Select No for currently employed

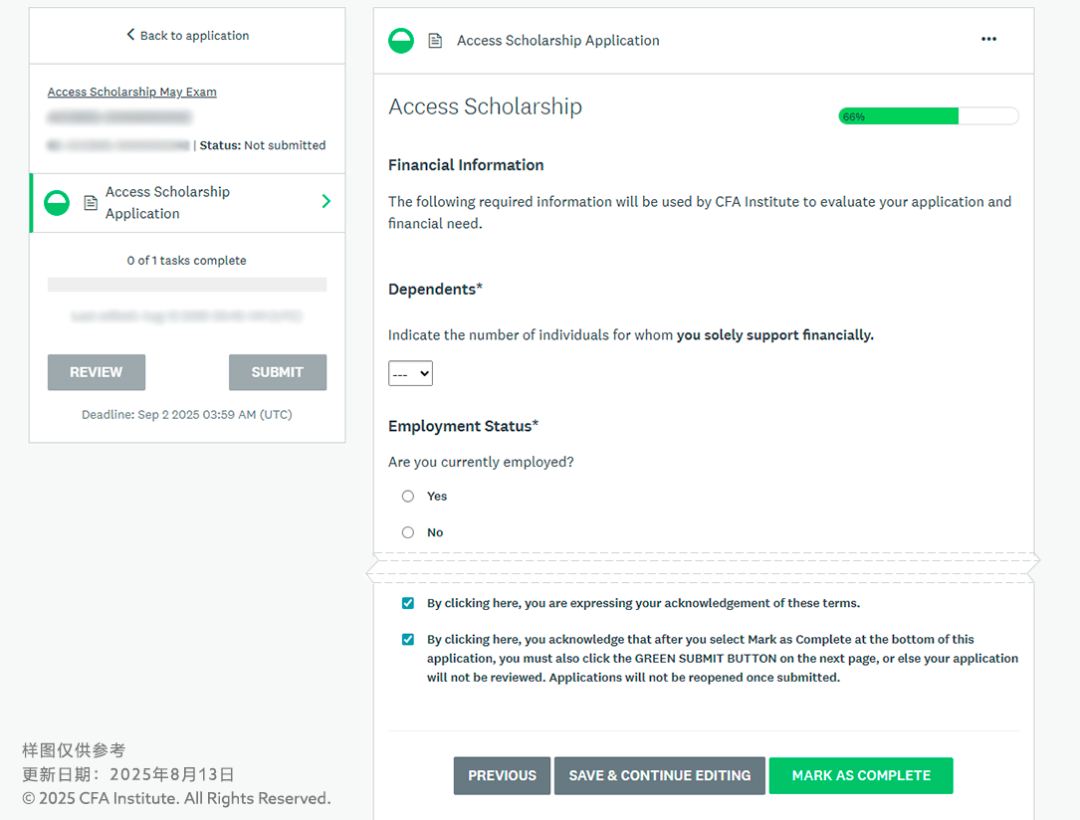tap(408, 533)
